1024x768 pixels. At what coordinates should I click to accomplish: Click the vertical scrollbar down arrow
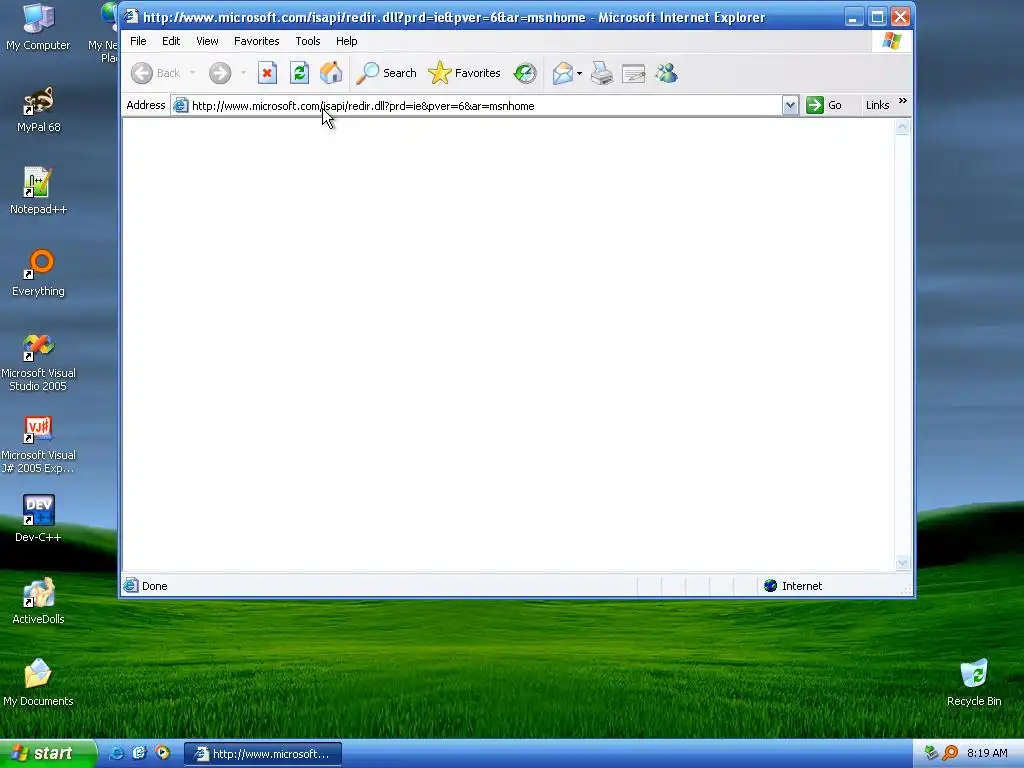pos(903,563)
